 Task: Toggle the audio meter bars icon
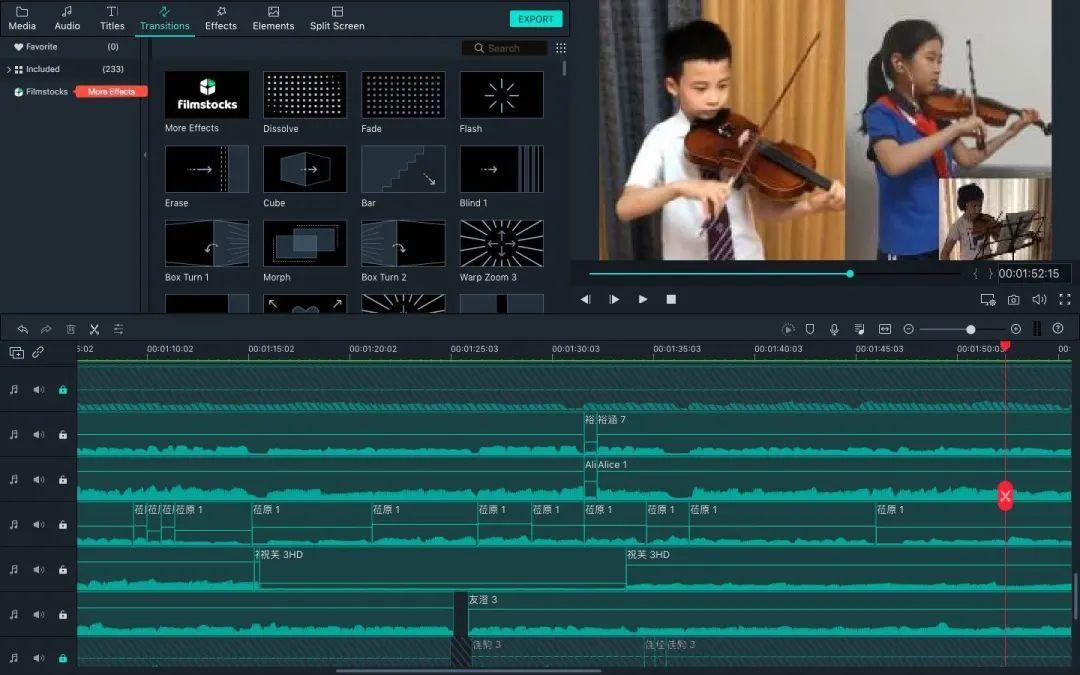(1037, 329)
